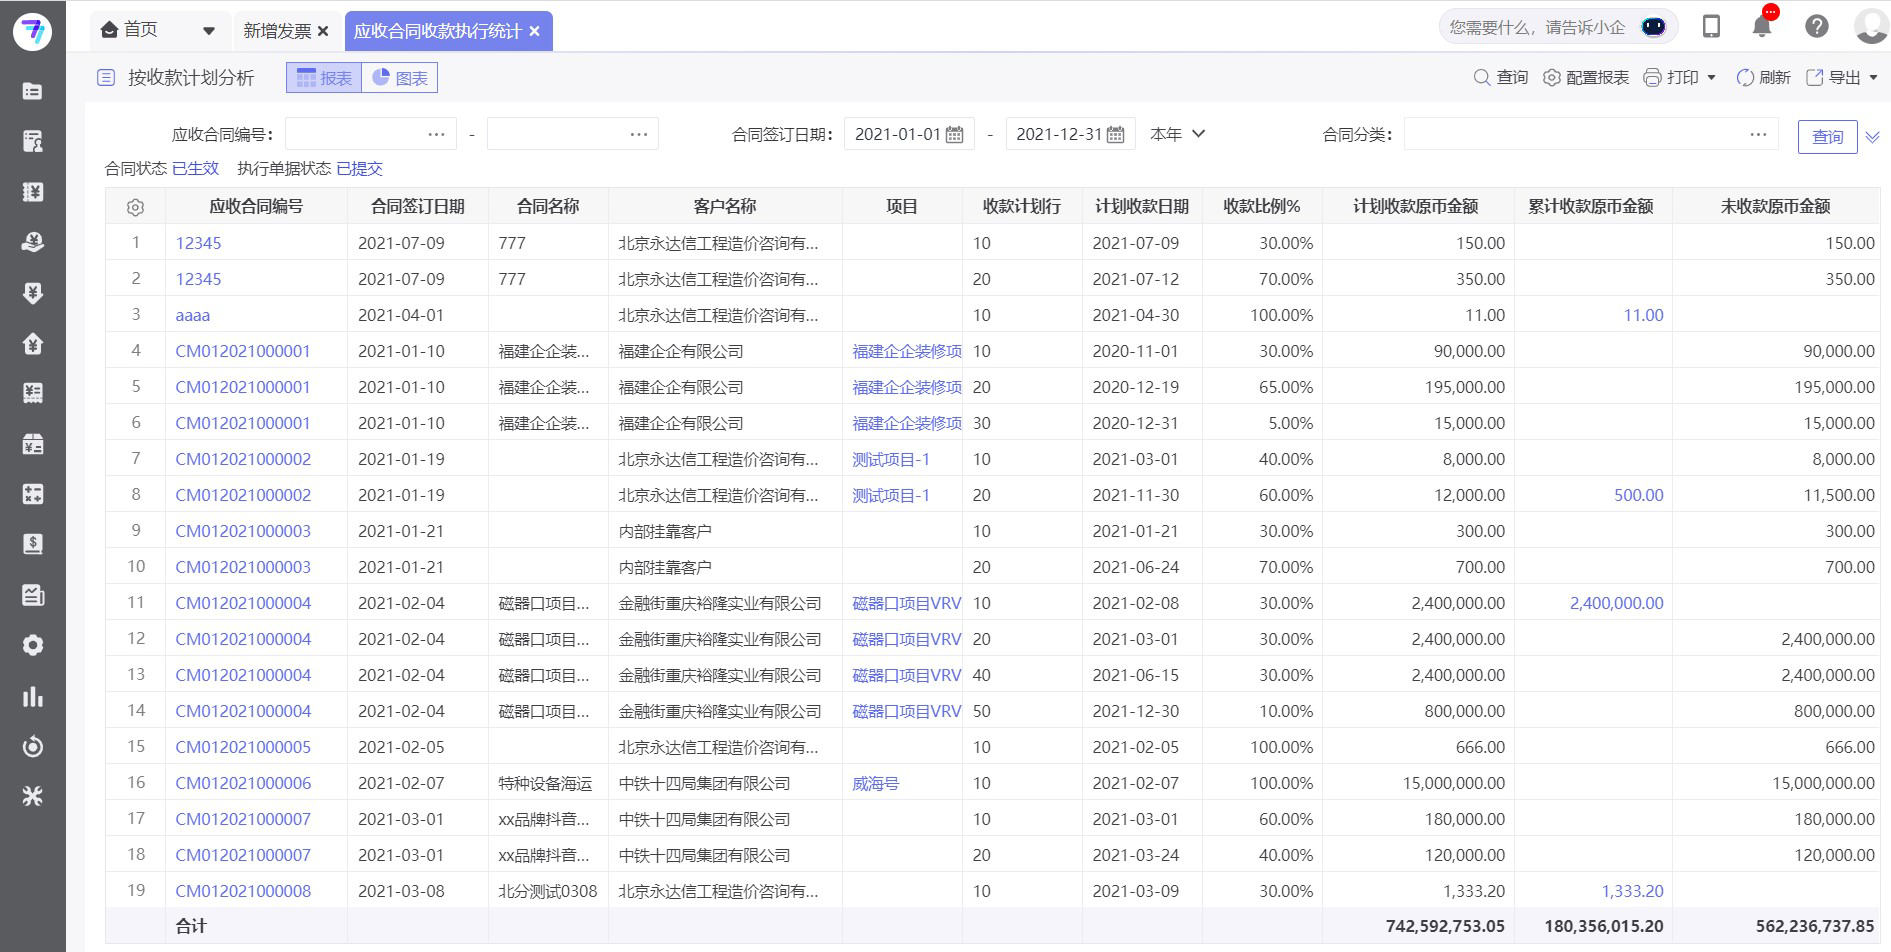Viewport: 1891px width, 952px height.
Task: Click the blue 查询 query button
Action: (x=1827, y=136)
